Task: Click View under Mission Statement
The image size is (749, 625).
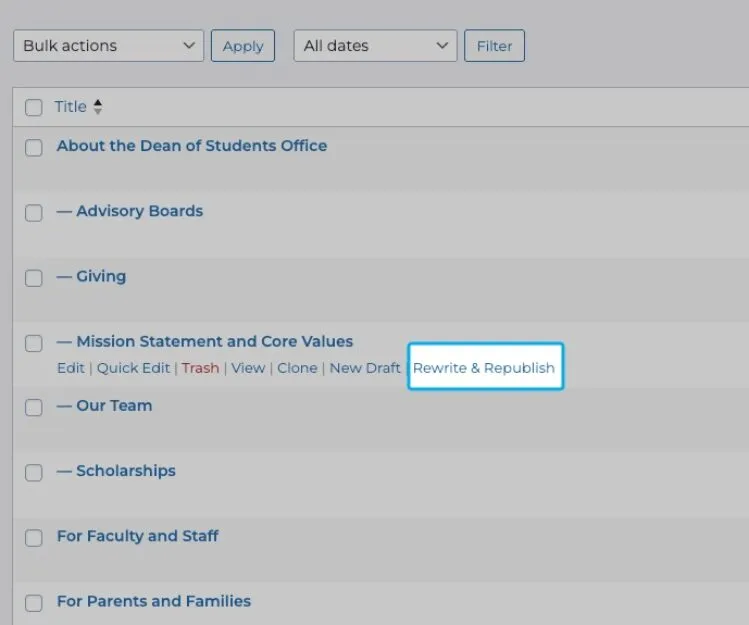Action: click(248, 368)
